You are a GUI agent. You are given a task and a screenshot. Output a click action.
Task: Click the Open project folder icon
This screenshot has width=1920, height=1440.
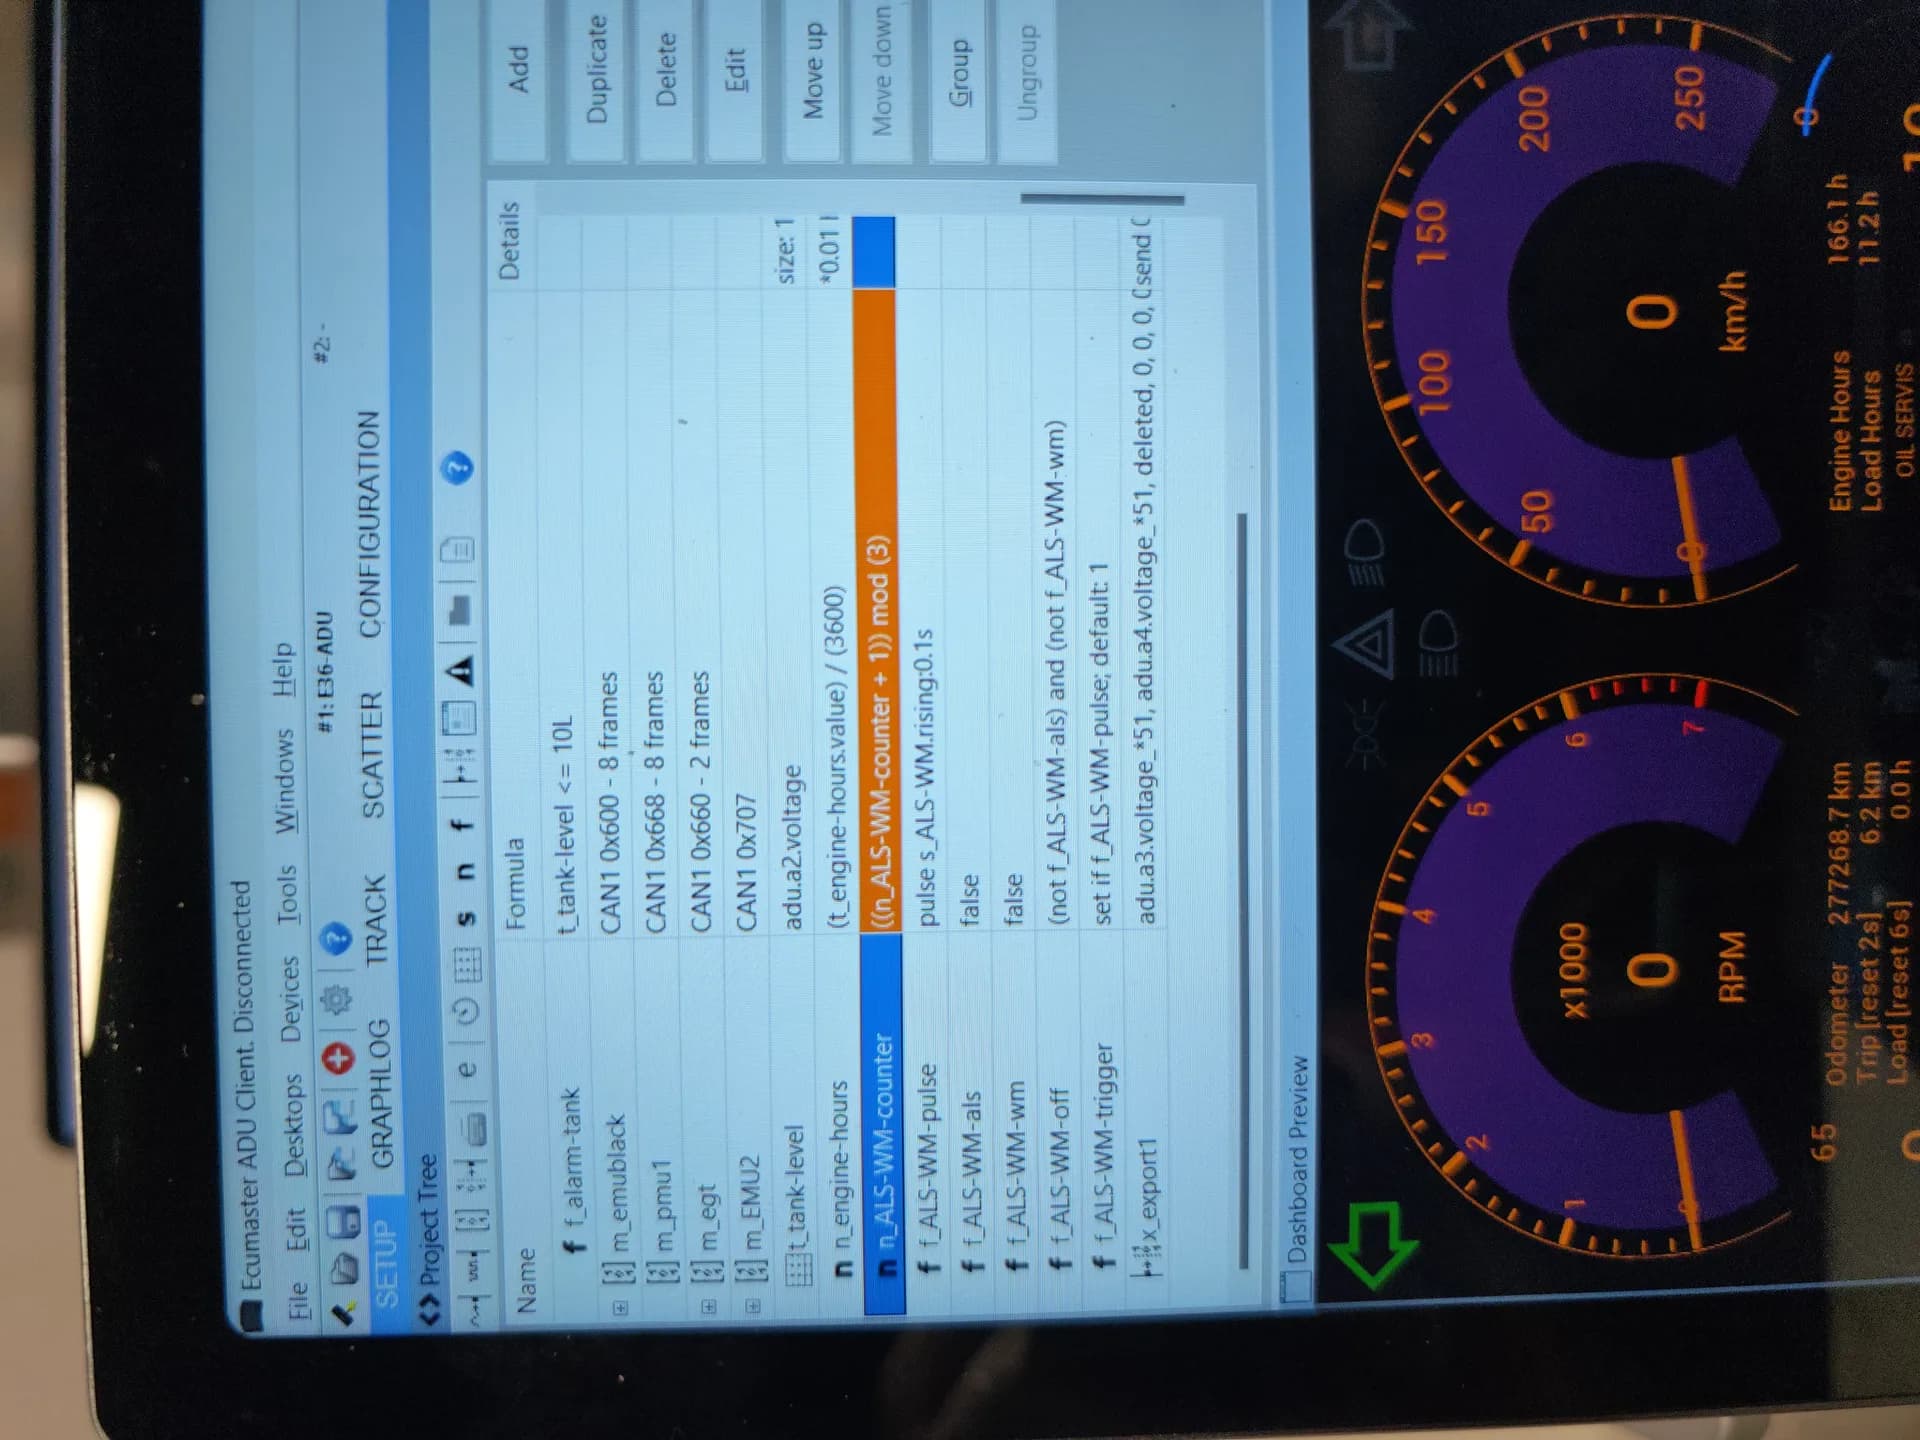(346, 1268)
